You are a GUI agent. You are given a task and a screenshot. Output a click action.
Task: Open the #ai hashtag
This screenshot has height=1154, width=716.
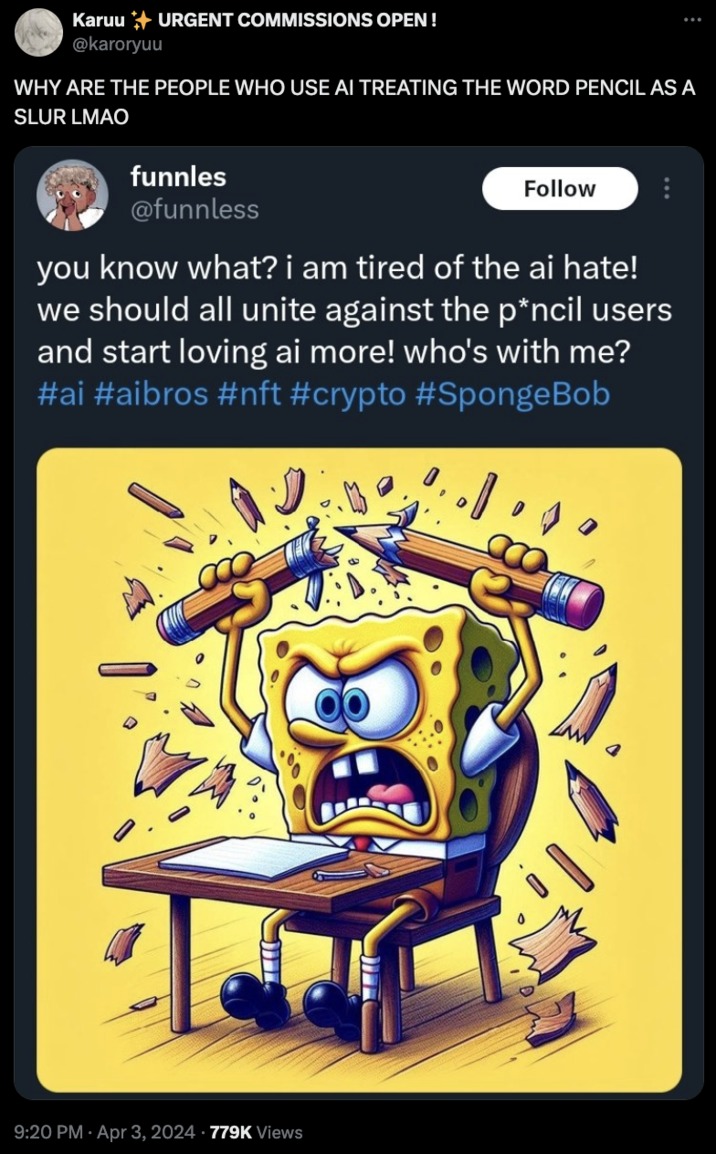pos(60,394)
